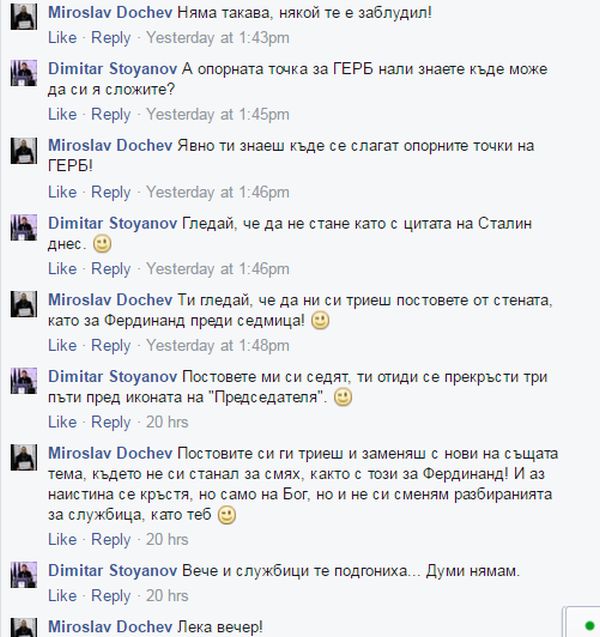The width and height of the screenshot is (600, 637).
Task: Like the 'Няма такава' comment at 1:43pm
Action: click(62, 38)
